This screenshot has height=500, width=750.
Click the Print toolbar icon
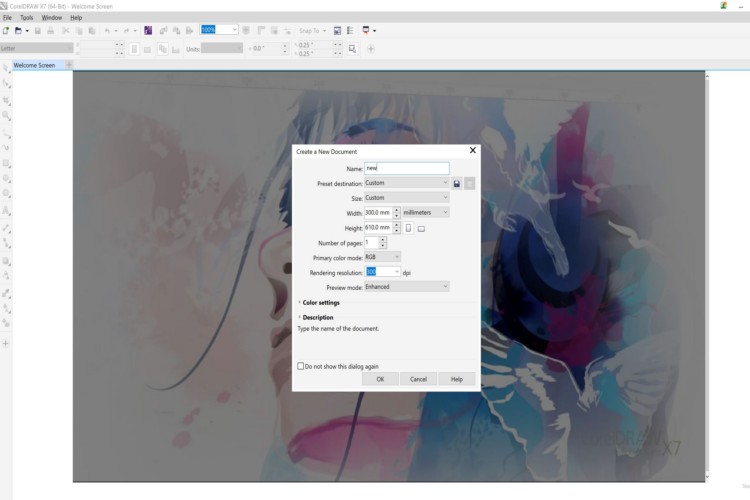(50, 31)
